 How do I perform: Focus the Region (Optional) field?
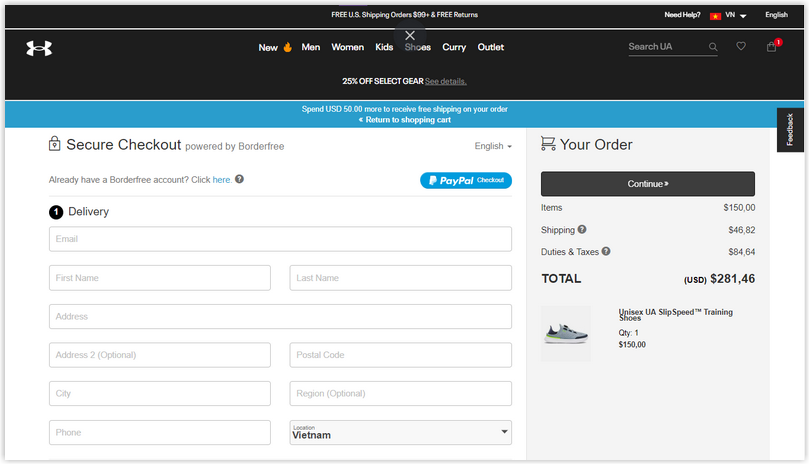click(x=401, y=394)
